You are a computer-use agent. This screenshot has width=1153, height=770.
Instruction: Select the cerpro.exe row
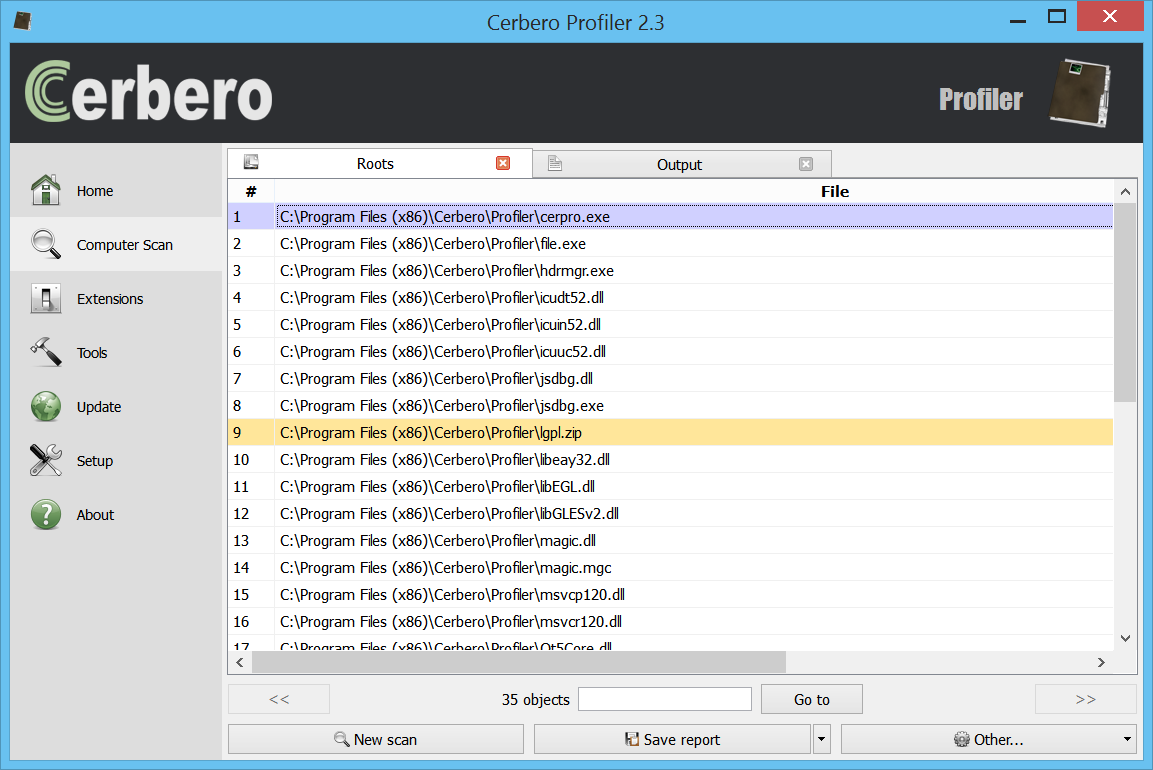click(671, 217)
